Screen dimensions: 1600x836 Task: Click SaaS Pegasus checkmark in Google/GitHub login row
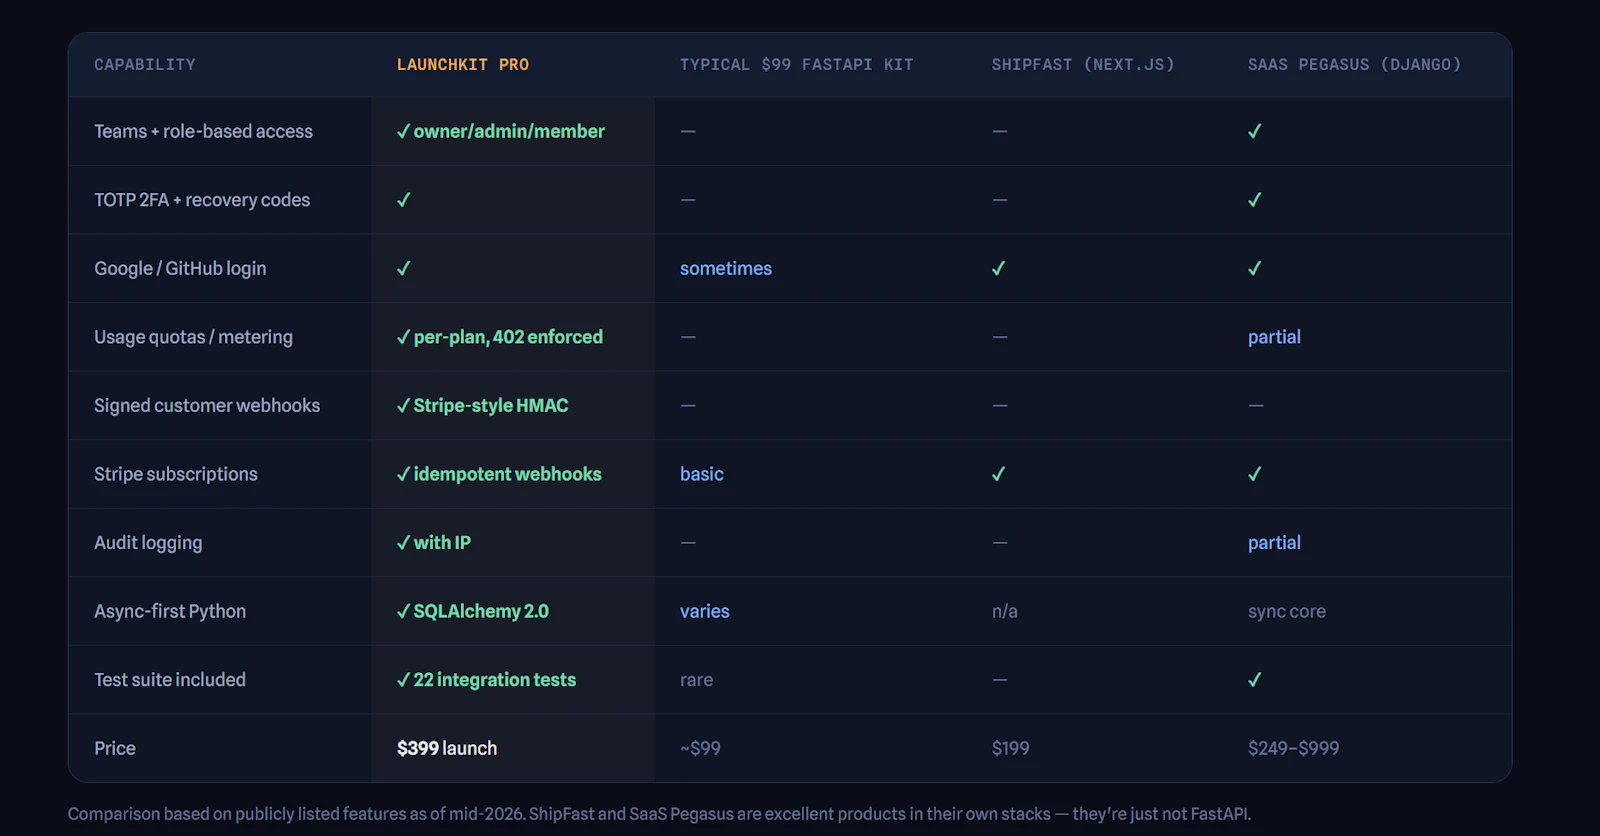[x=1254, y=268]
